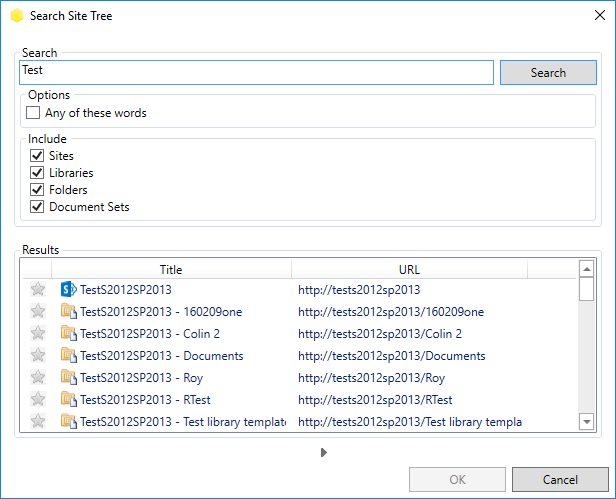Click the greyed-out OK button
Image resolution: width=616 pixels, height=499 pixels.
click(457, 479)
